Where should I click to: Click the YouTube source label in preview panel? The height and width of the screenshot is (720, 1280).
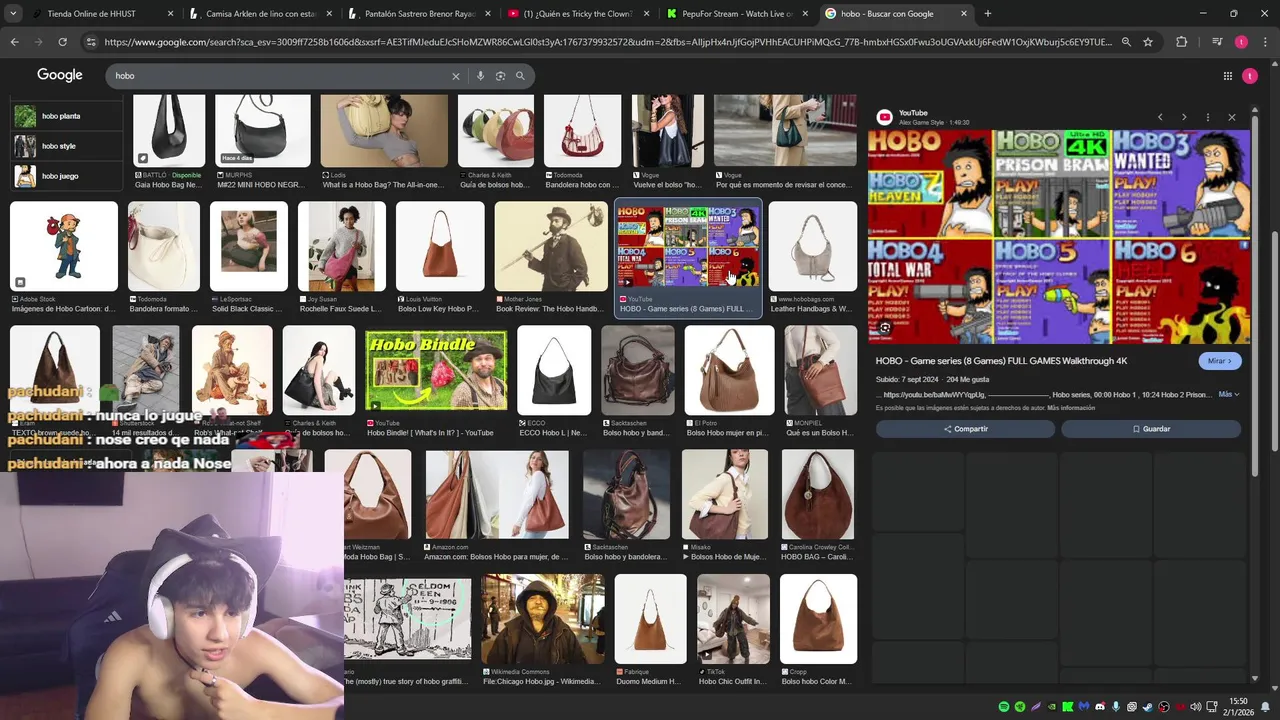[913, 113]
